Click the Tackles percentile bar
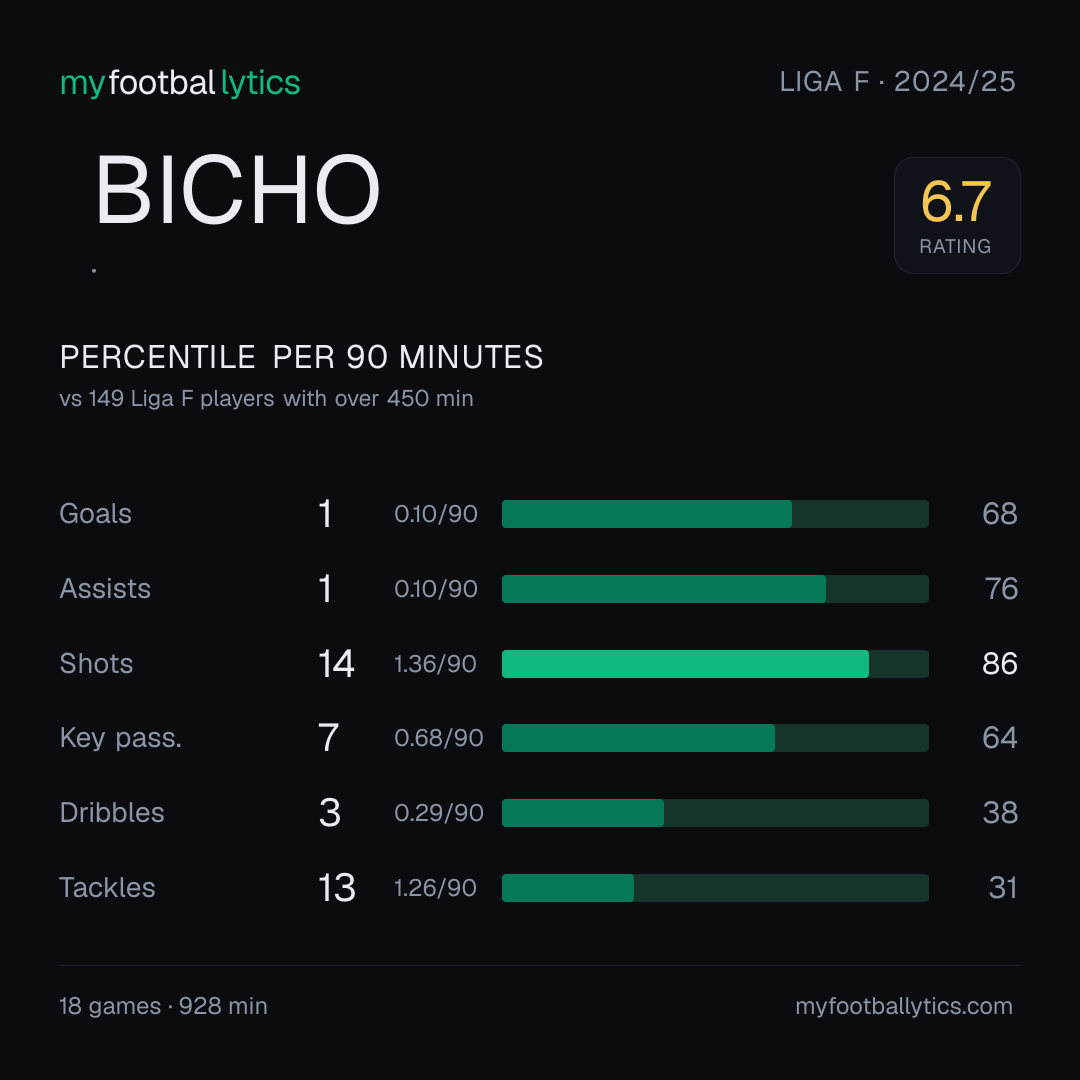This screenshot has width=1080, height=1080. [715, 888]
